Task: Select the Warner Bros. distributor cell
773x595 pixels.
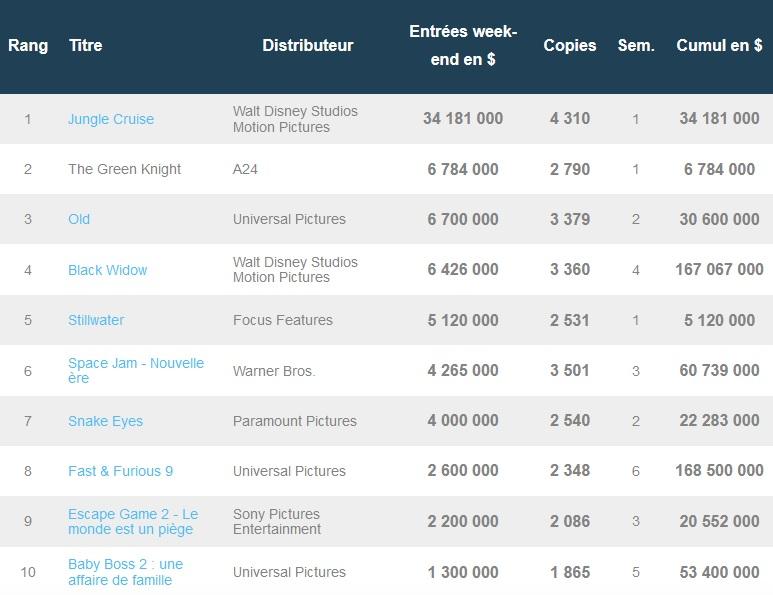Action: point(274,371)
